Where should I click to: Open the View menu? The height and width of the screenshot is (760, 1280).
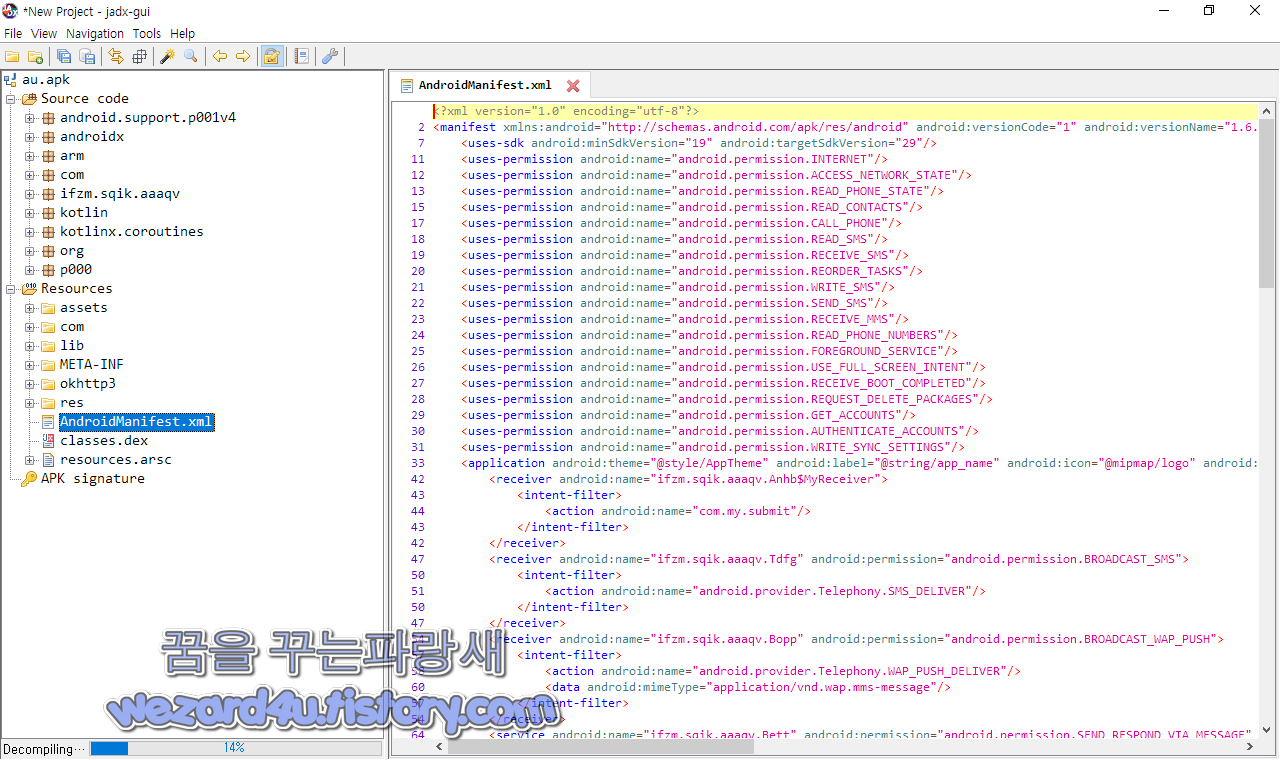coord(44,33)
